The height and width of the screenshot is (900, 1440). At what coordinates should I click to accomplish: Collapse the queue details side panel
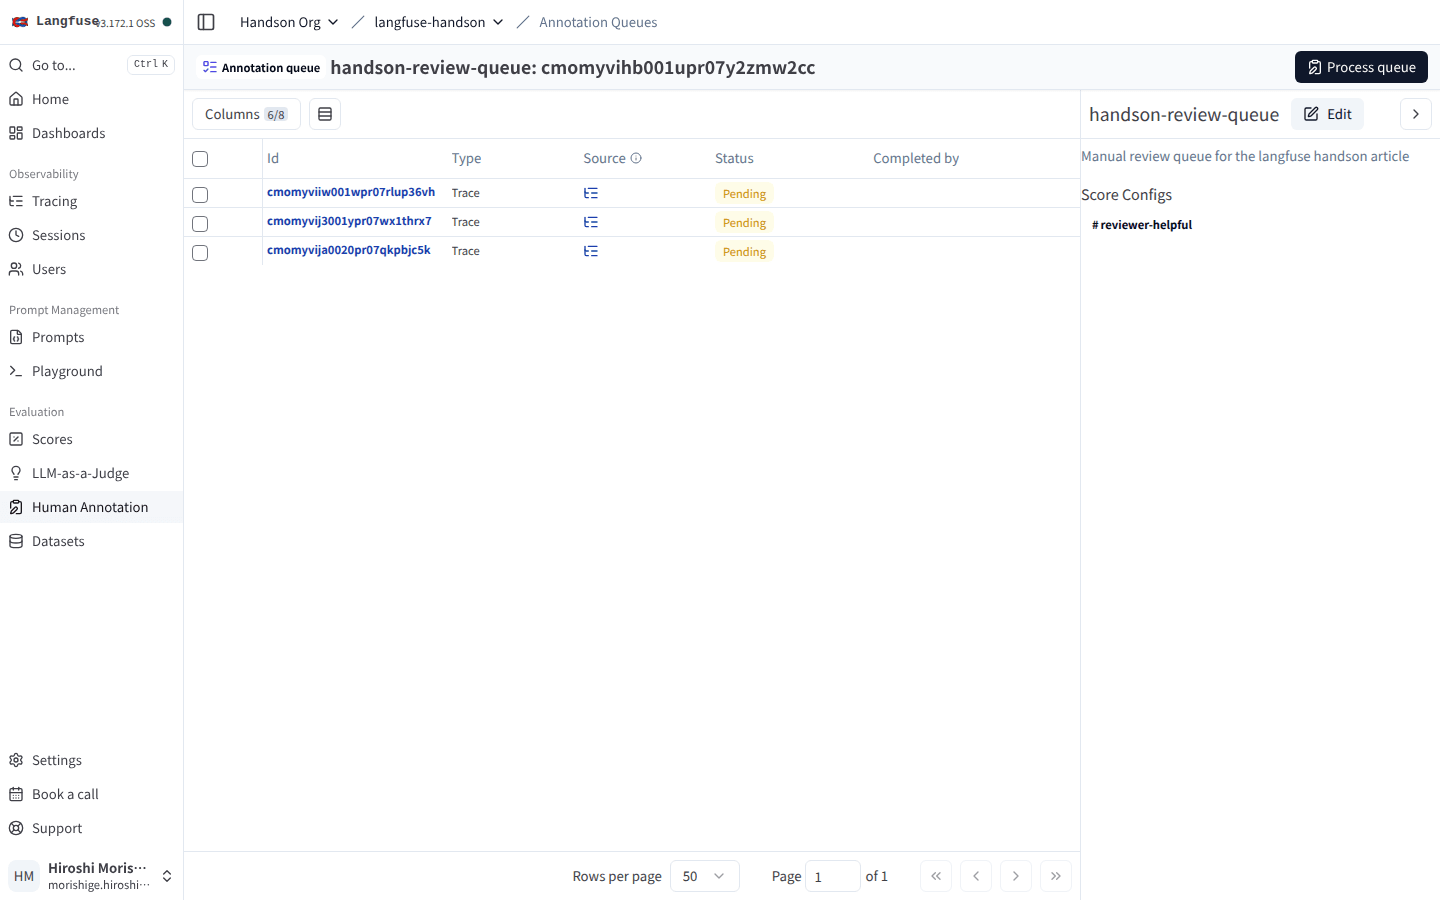tap(1416, 114)
